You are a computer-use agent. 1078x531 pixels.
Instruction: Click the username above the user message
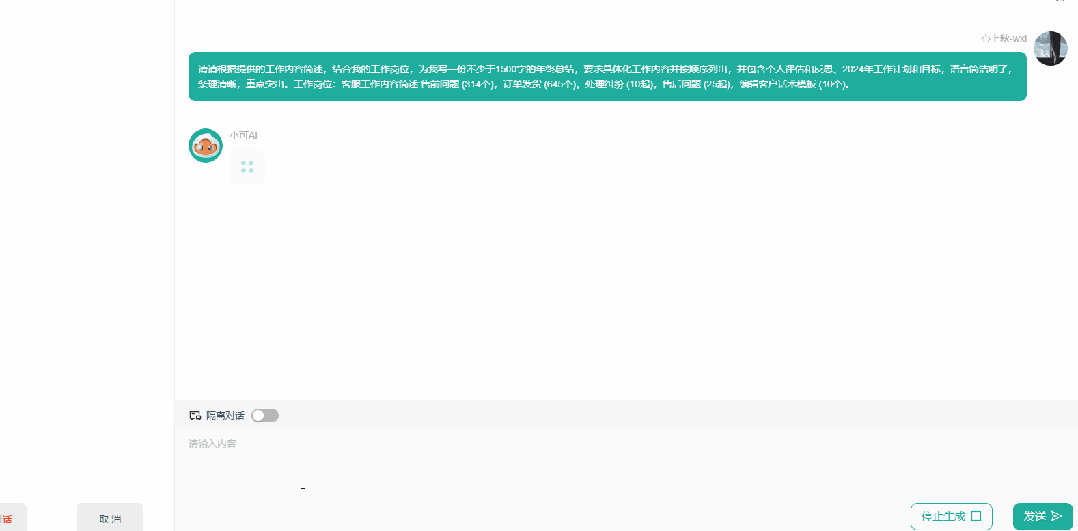[1004, 38]
